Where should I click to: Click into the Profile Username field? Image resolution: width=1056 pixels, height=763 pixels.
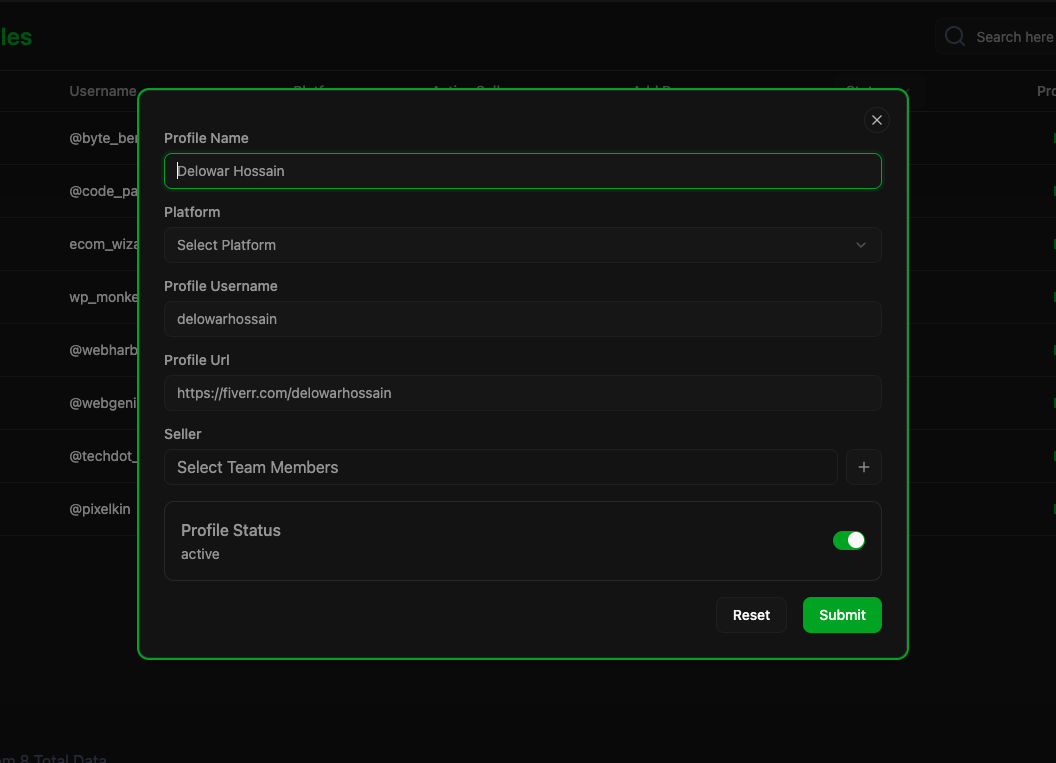(x=522, y=319)
